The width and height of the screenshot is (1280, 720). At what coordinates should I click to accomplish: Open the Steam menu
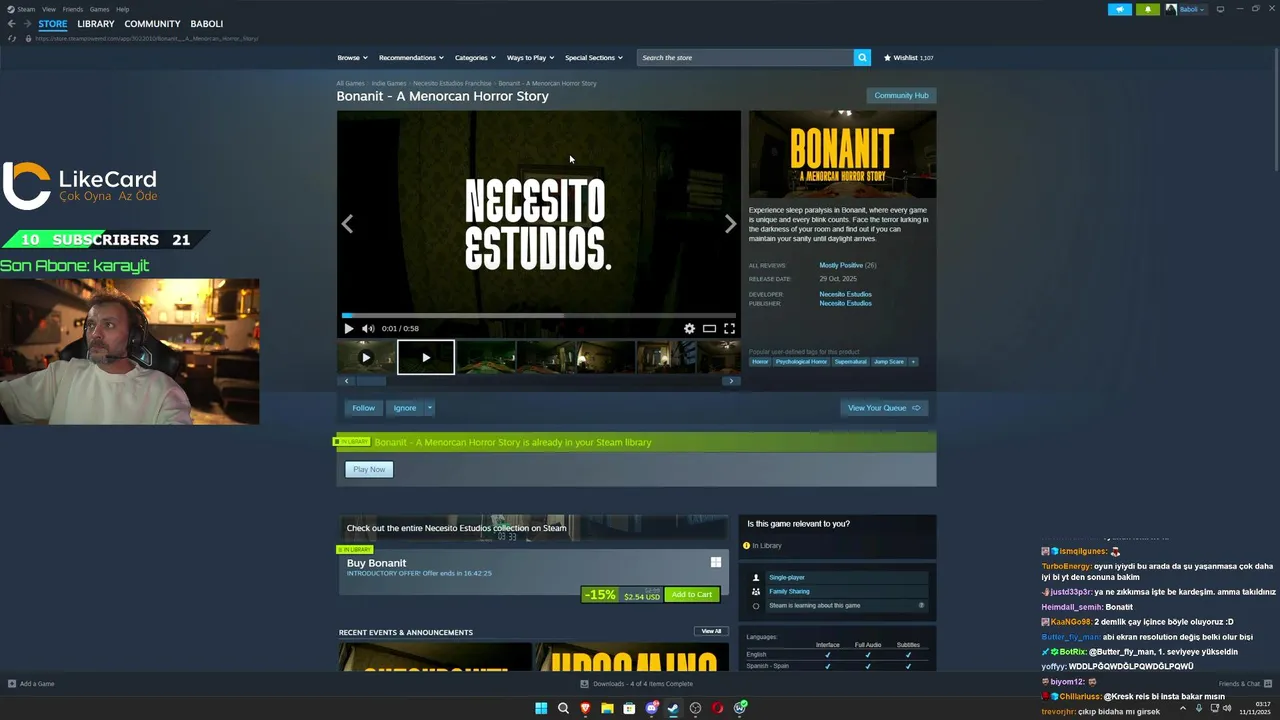[26, 9]
